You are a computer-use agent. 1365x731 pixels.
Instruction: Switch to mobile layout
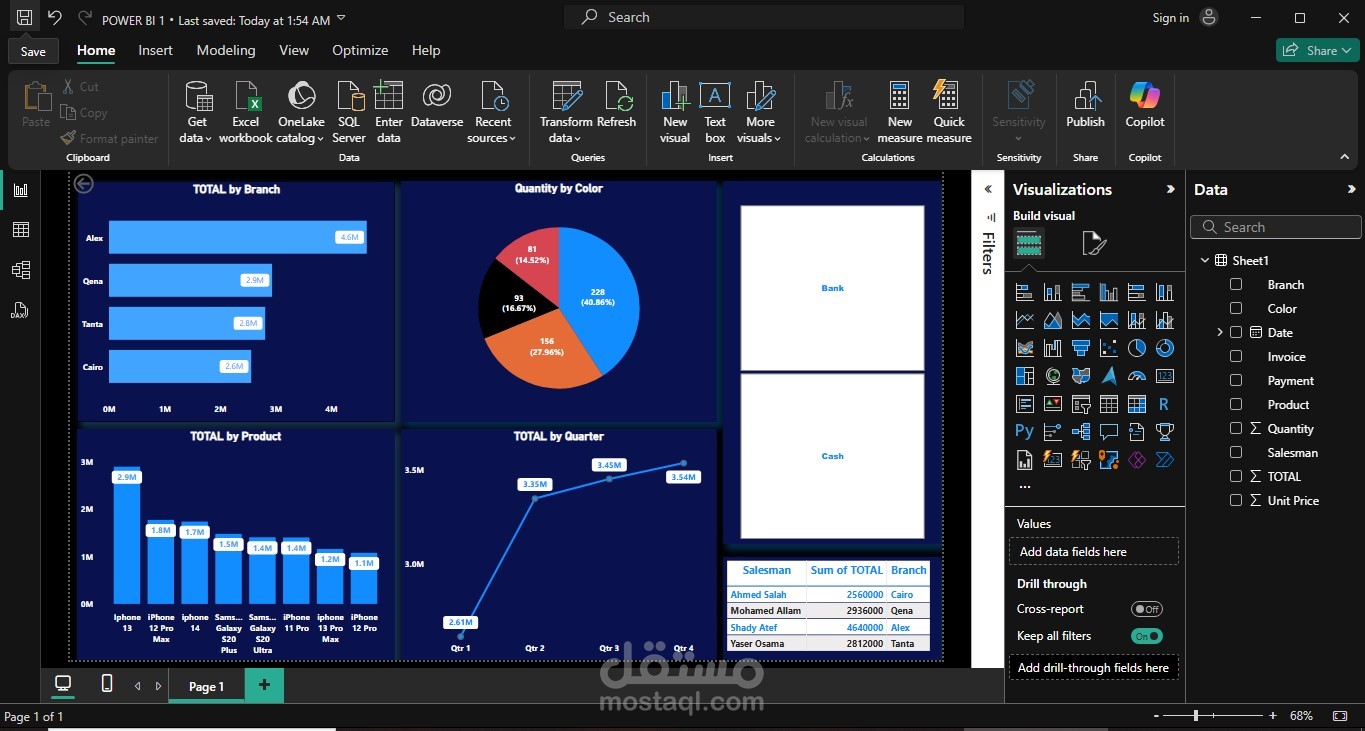[107, 684]
